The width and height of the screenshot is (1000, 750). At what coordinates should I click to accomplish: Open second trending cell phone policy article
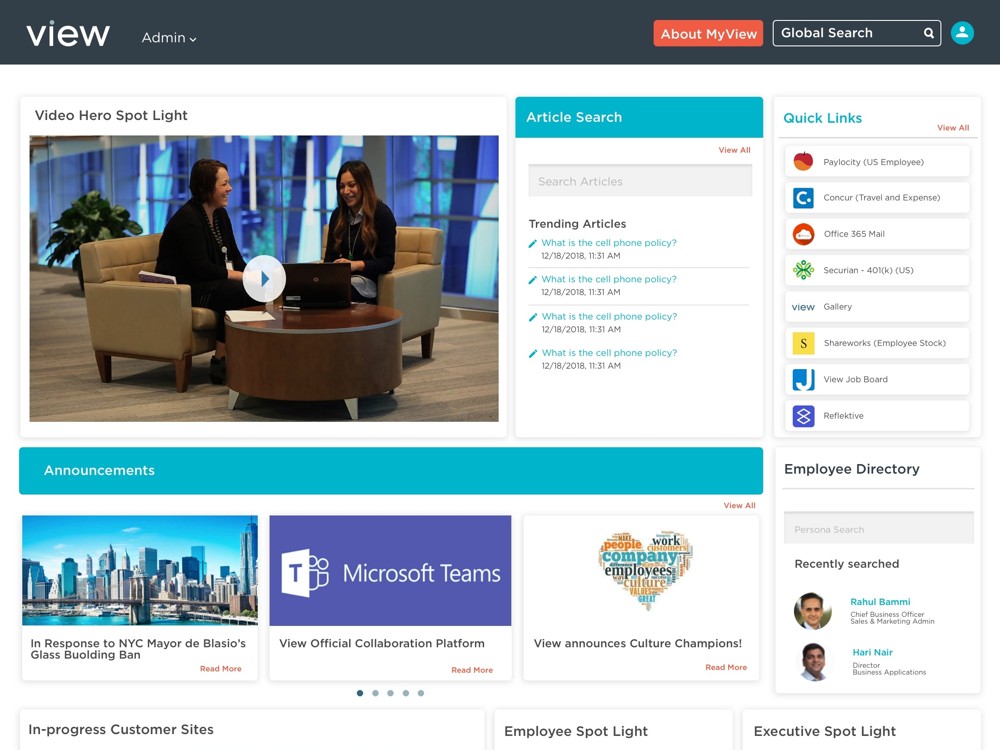(x=608, y=279)
